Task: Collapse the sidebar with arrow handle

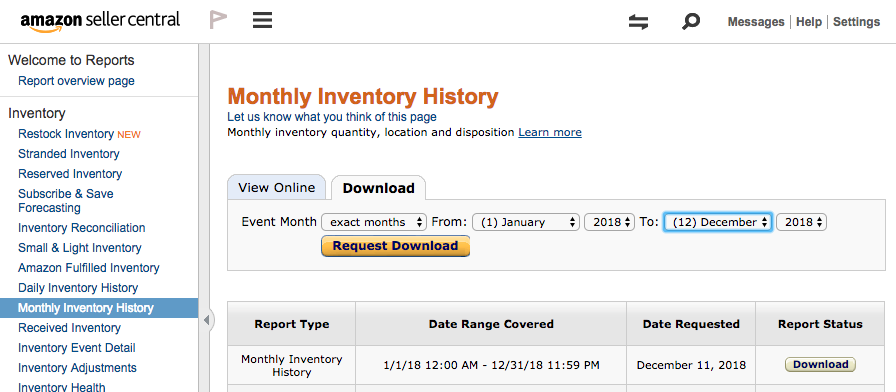Action: point(207,321)
